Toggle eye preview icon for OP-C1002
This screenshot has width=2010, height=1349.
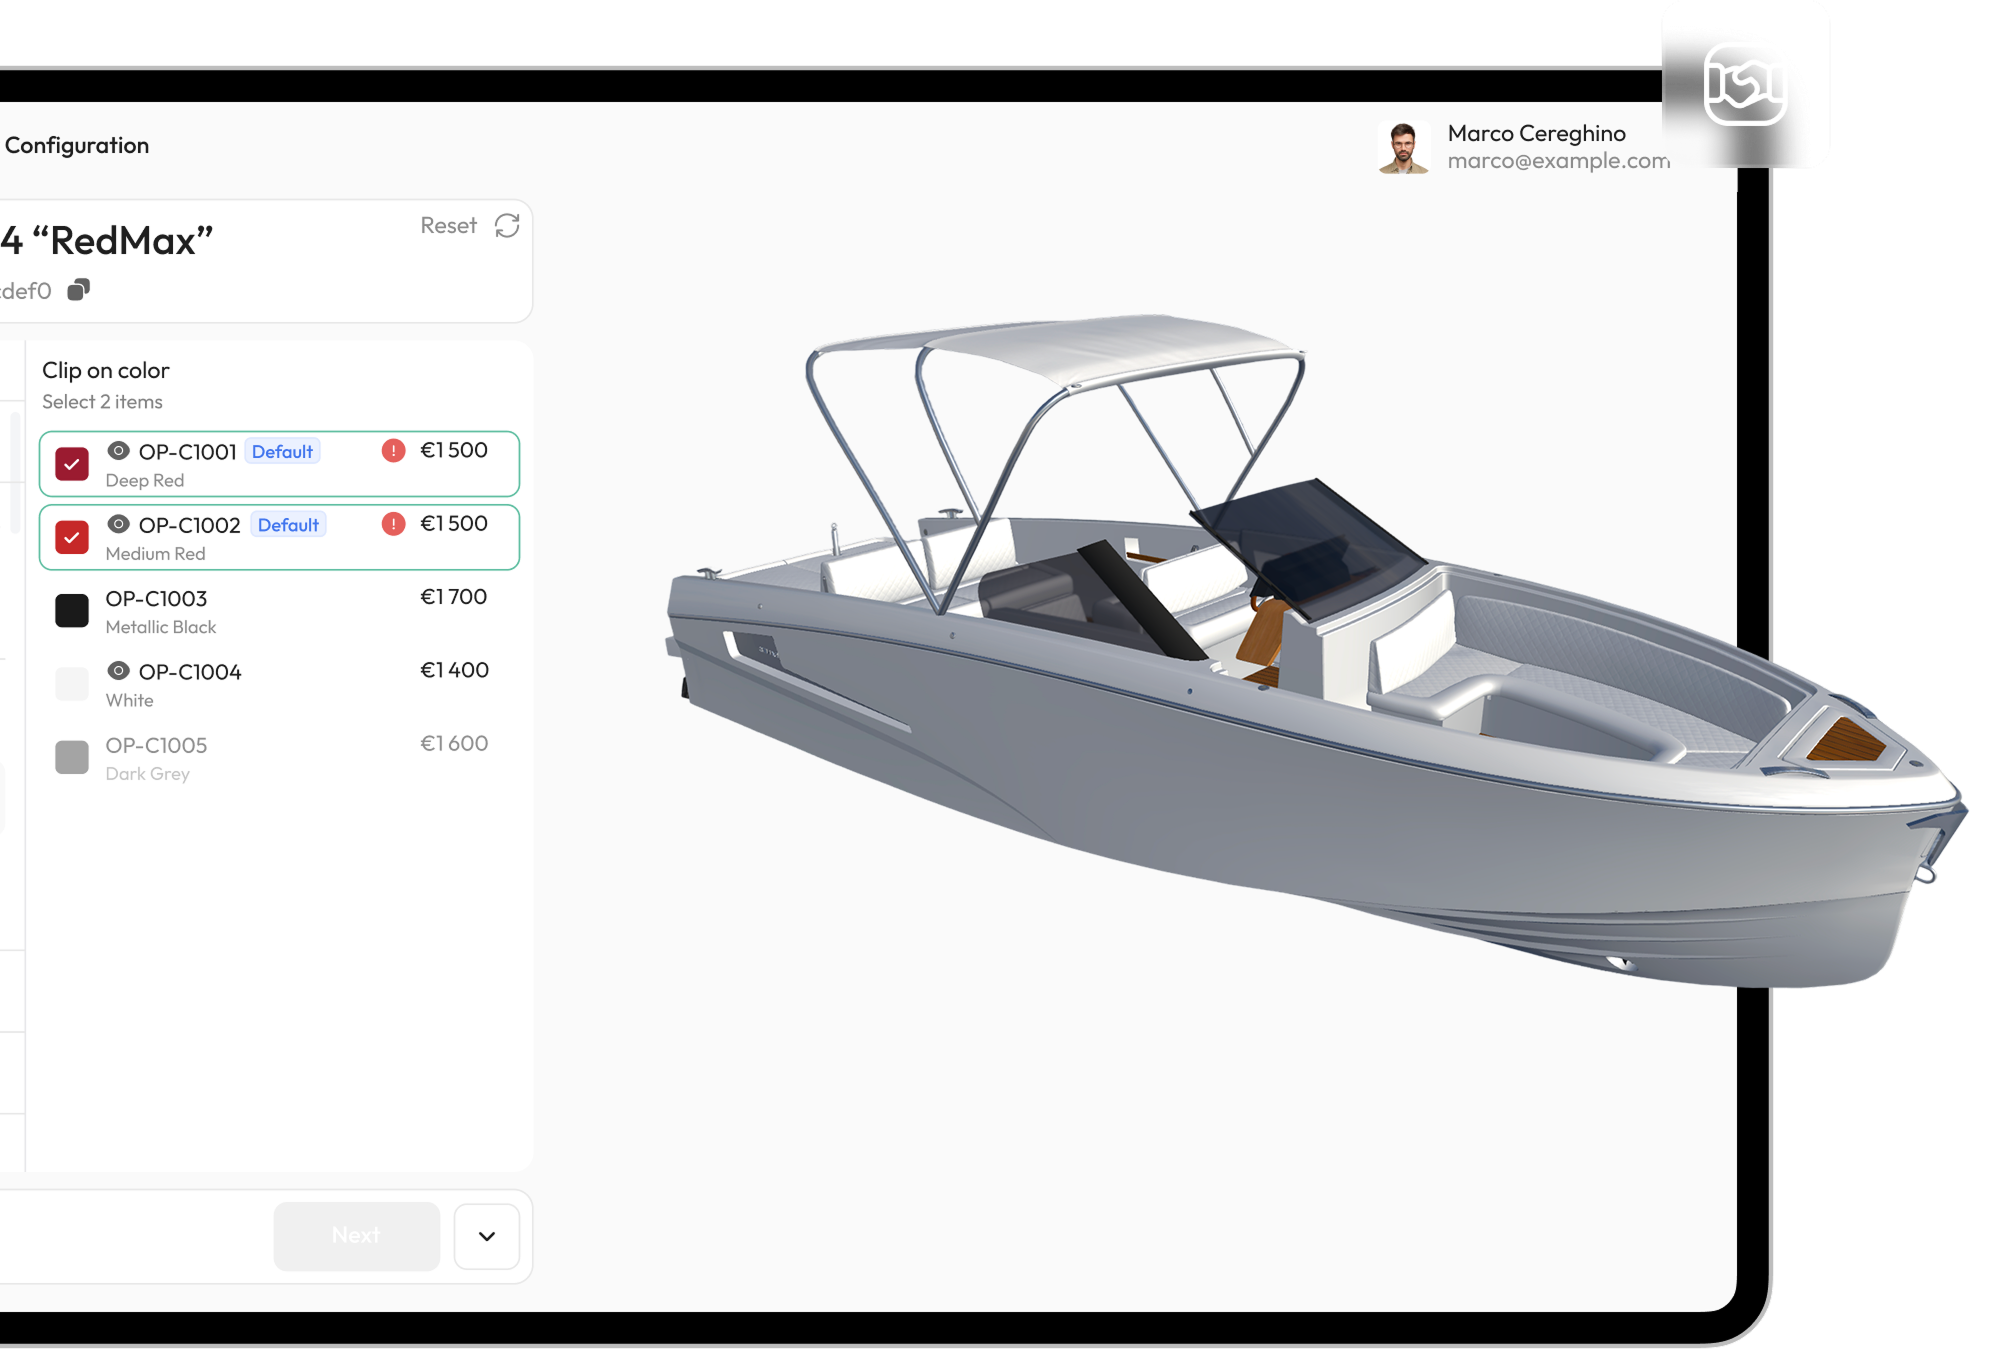click(119, 524)
